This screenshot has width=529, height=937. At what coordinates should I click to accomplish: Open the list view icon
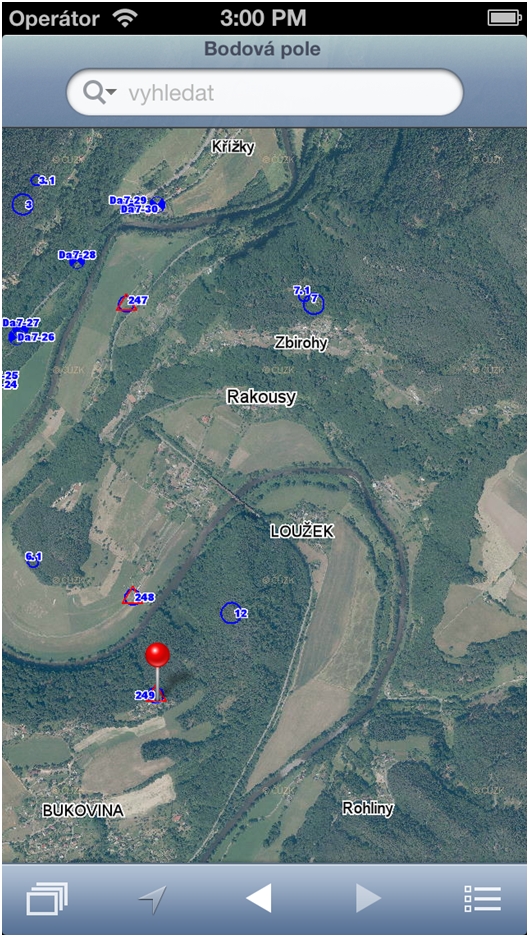[x=482, y=899]
